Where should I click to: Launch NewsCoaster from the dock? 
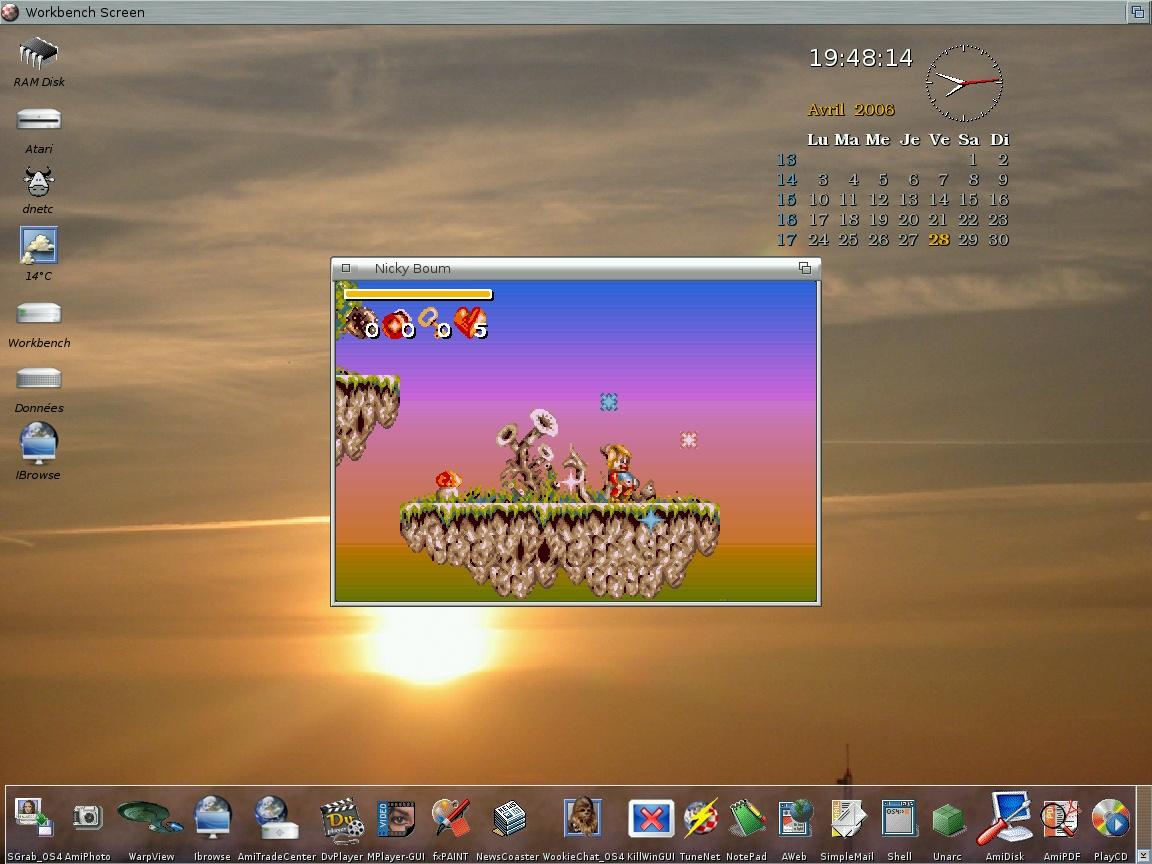[508, 818]
